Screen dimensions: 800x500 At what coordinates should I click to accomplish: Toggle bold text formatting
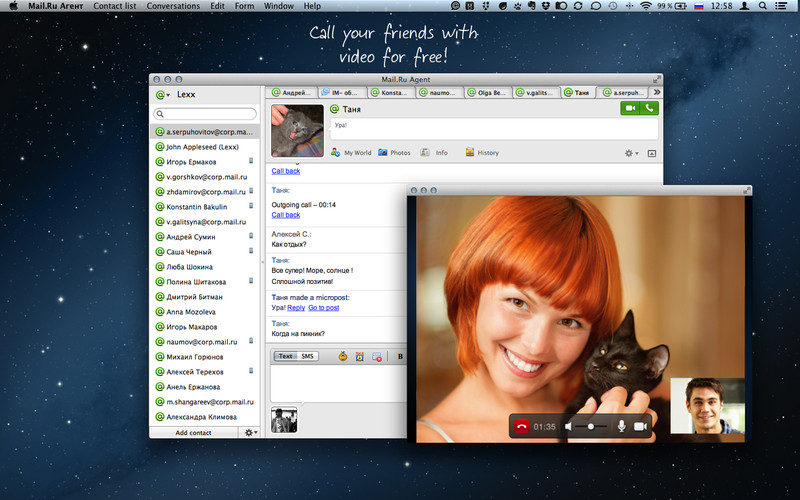click(400, 357)
